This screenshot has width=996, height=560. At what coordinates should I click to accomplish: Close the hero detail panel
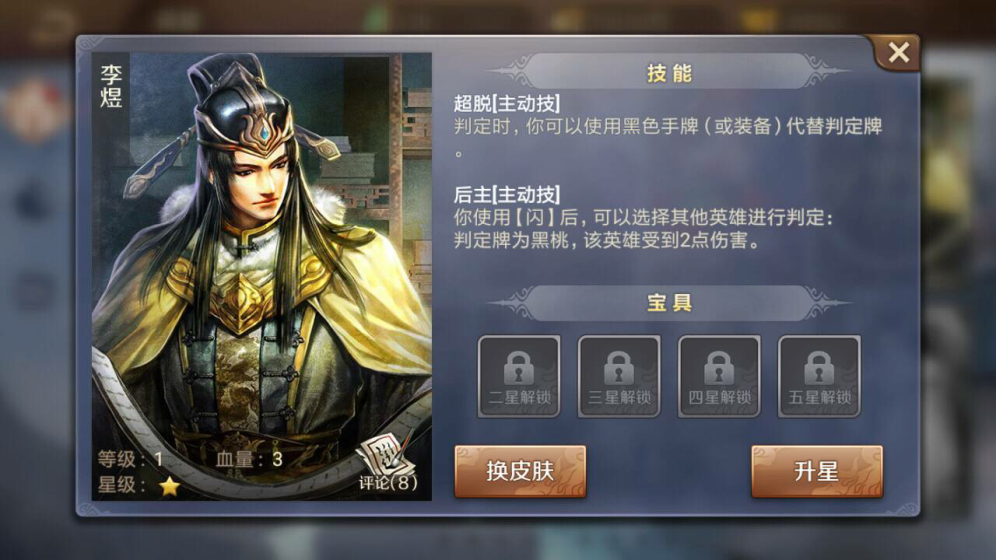pos(898,53)
